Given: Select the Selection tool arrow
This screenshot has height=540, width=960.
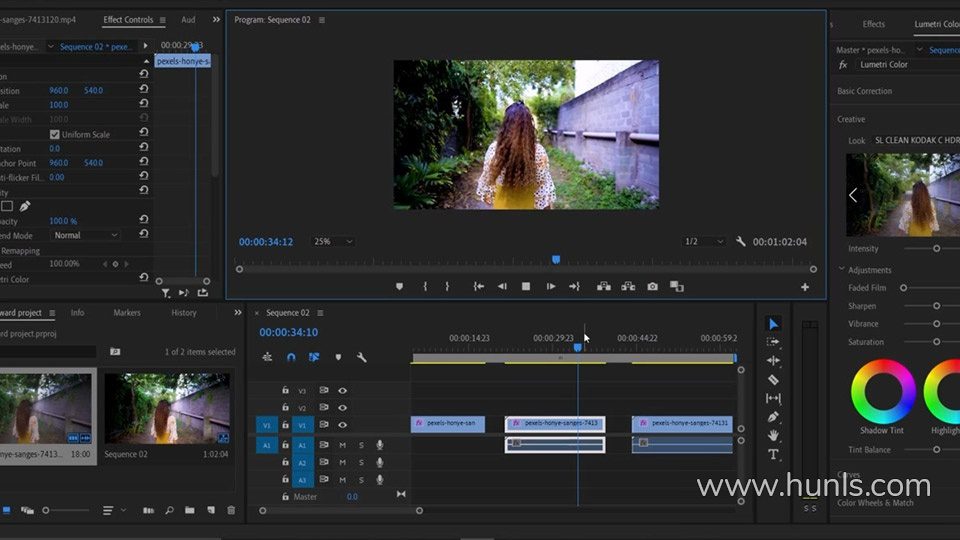Looking at the screenshot, I should pos(773,323).
